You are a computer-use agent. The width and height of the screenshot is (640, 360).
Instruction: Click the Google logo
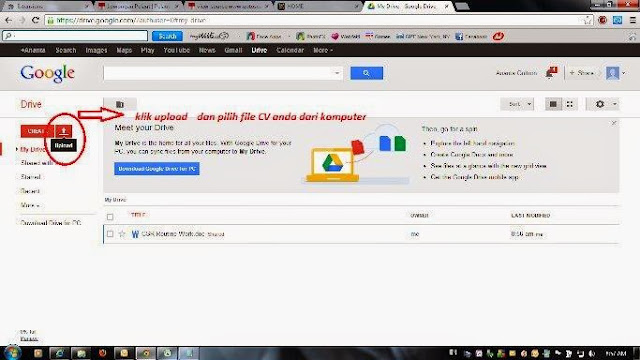[x=47, y=73]
